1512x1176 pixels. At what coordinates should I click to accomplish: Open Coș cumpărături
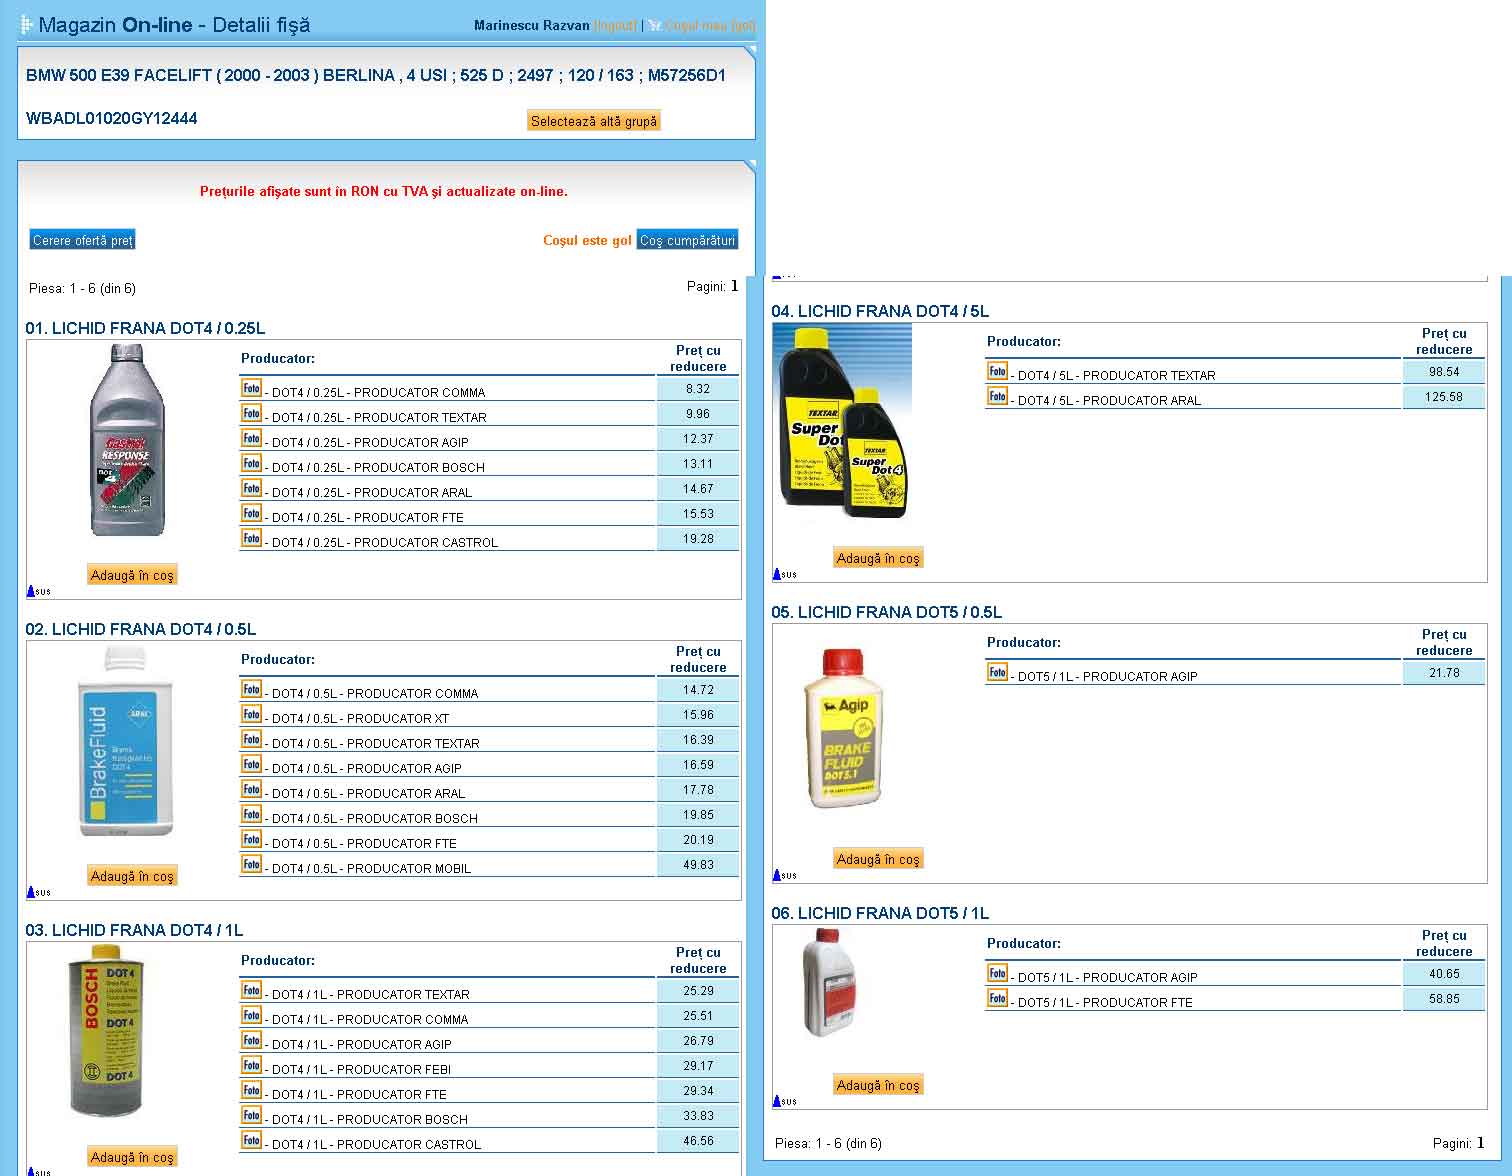(x=687, y=240)
